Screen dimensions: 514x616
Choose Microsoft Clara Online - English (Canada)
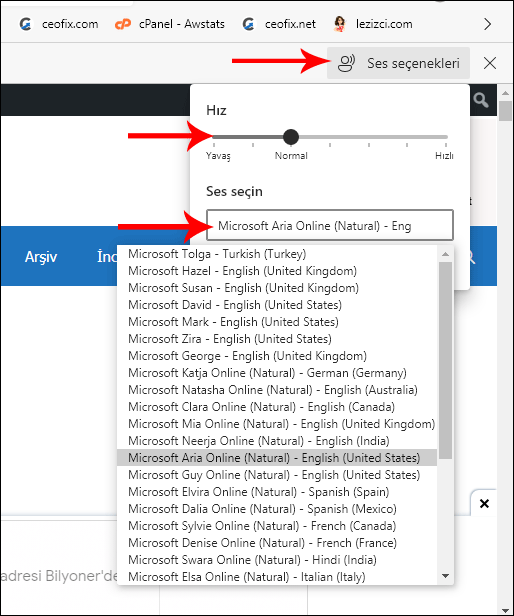(277, 407)
